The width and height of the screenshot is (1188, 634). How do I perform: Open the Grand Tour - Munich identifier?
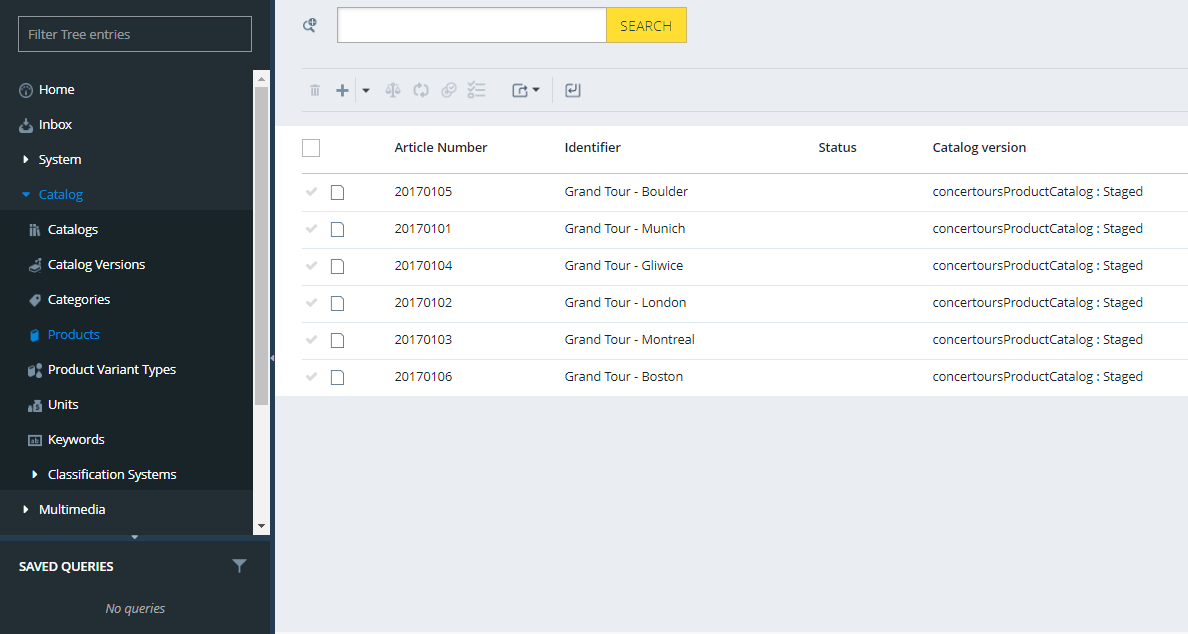click(624, 229)
